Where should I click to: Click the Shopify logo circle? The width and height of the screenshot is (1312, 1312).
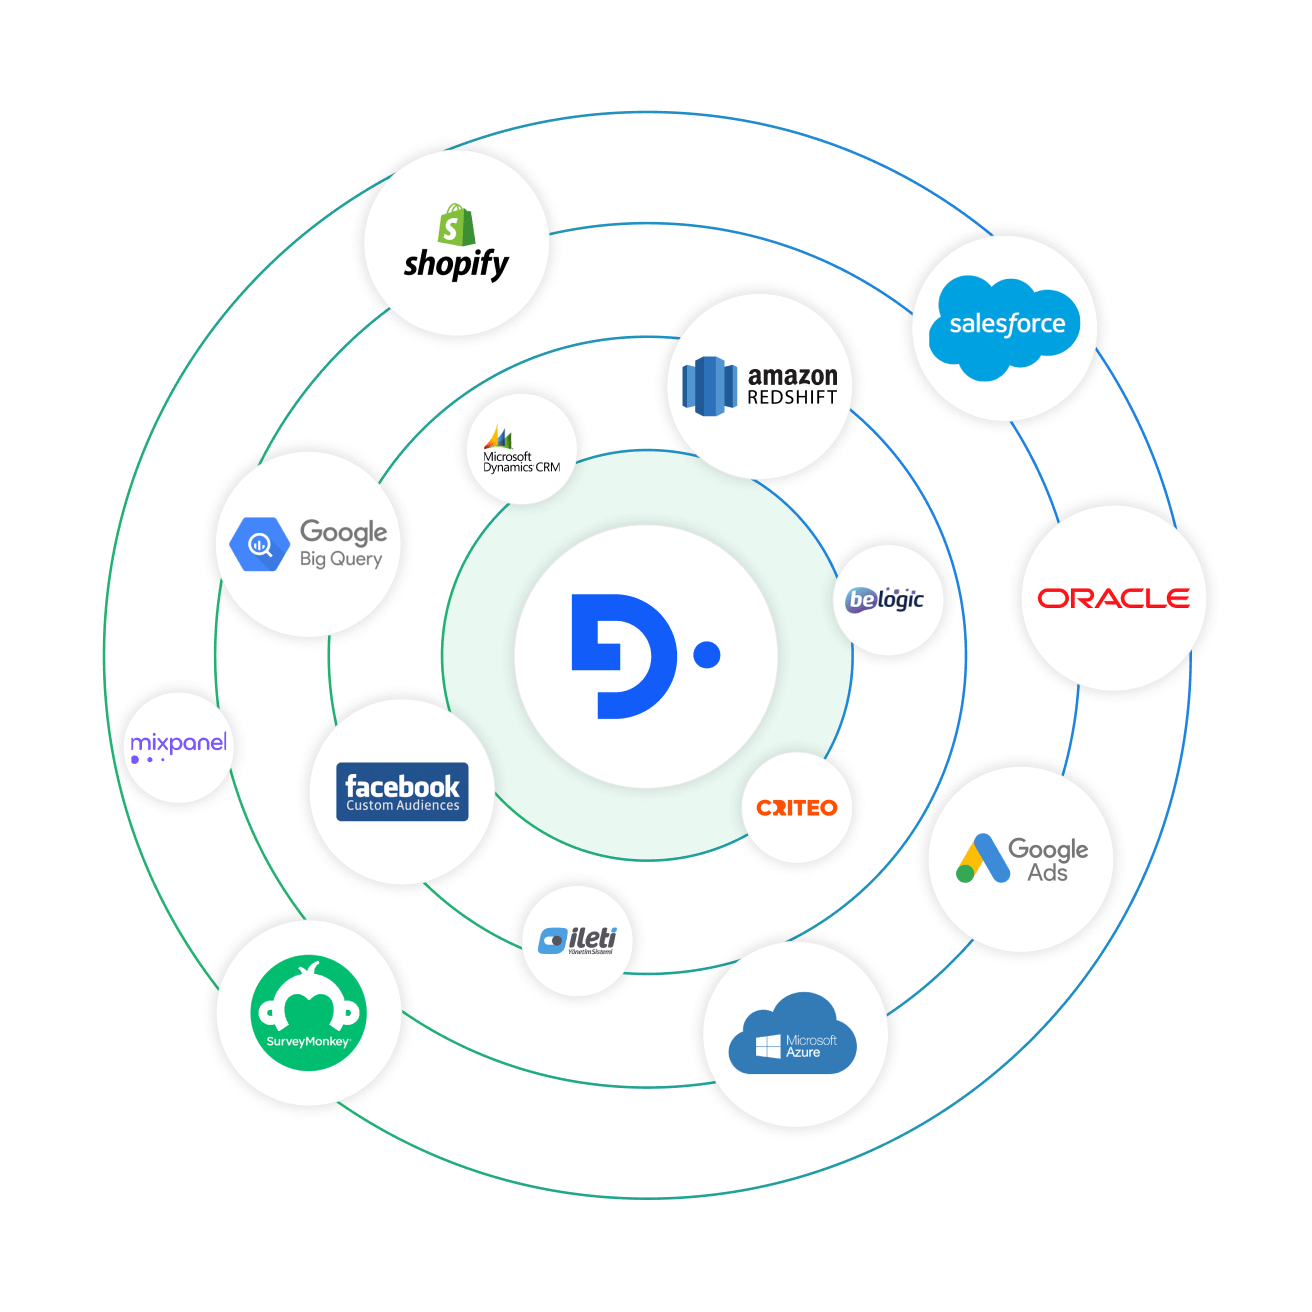[456, 243]
